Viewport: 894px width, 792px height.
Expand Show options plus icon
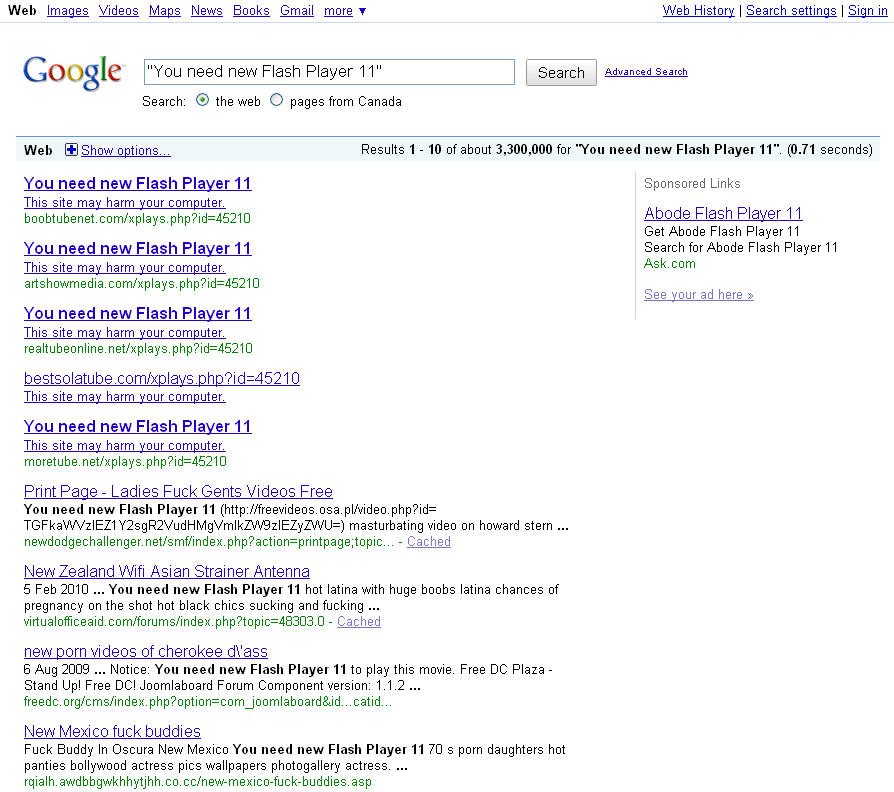71,150
